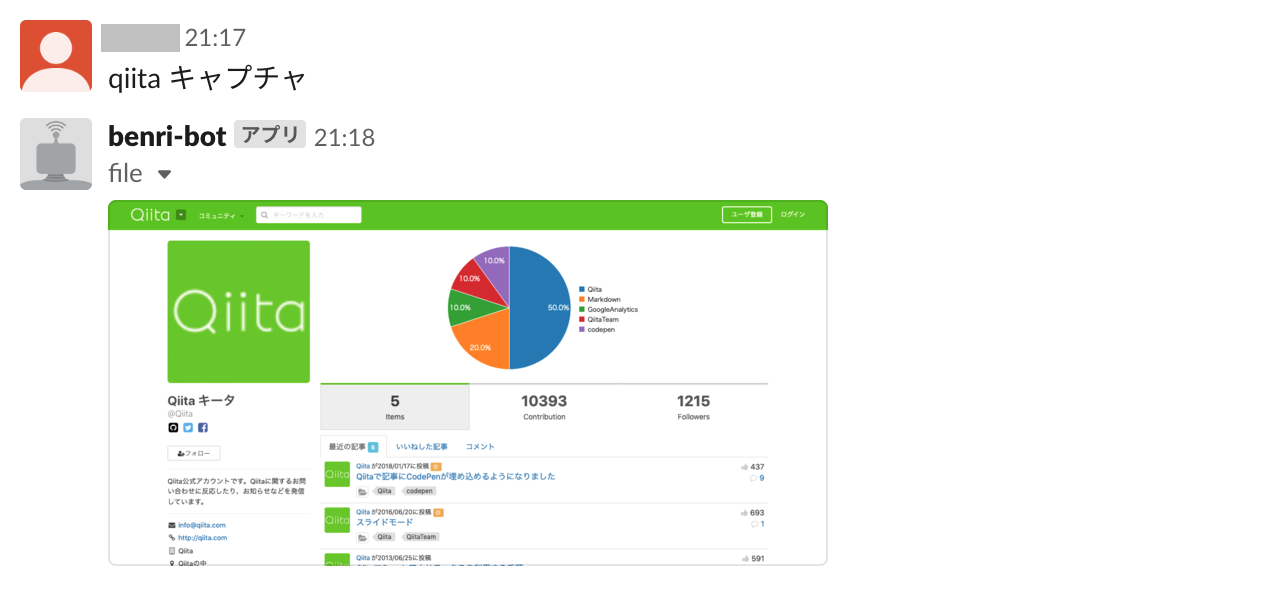Click the 437 likes count
The image size is (1262, 602).
point(757,467)
